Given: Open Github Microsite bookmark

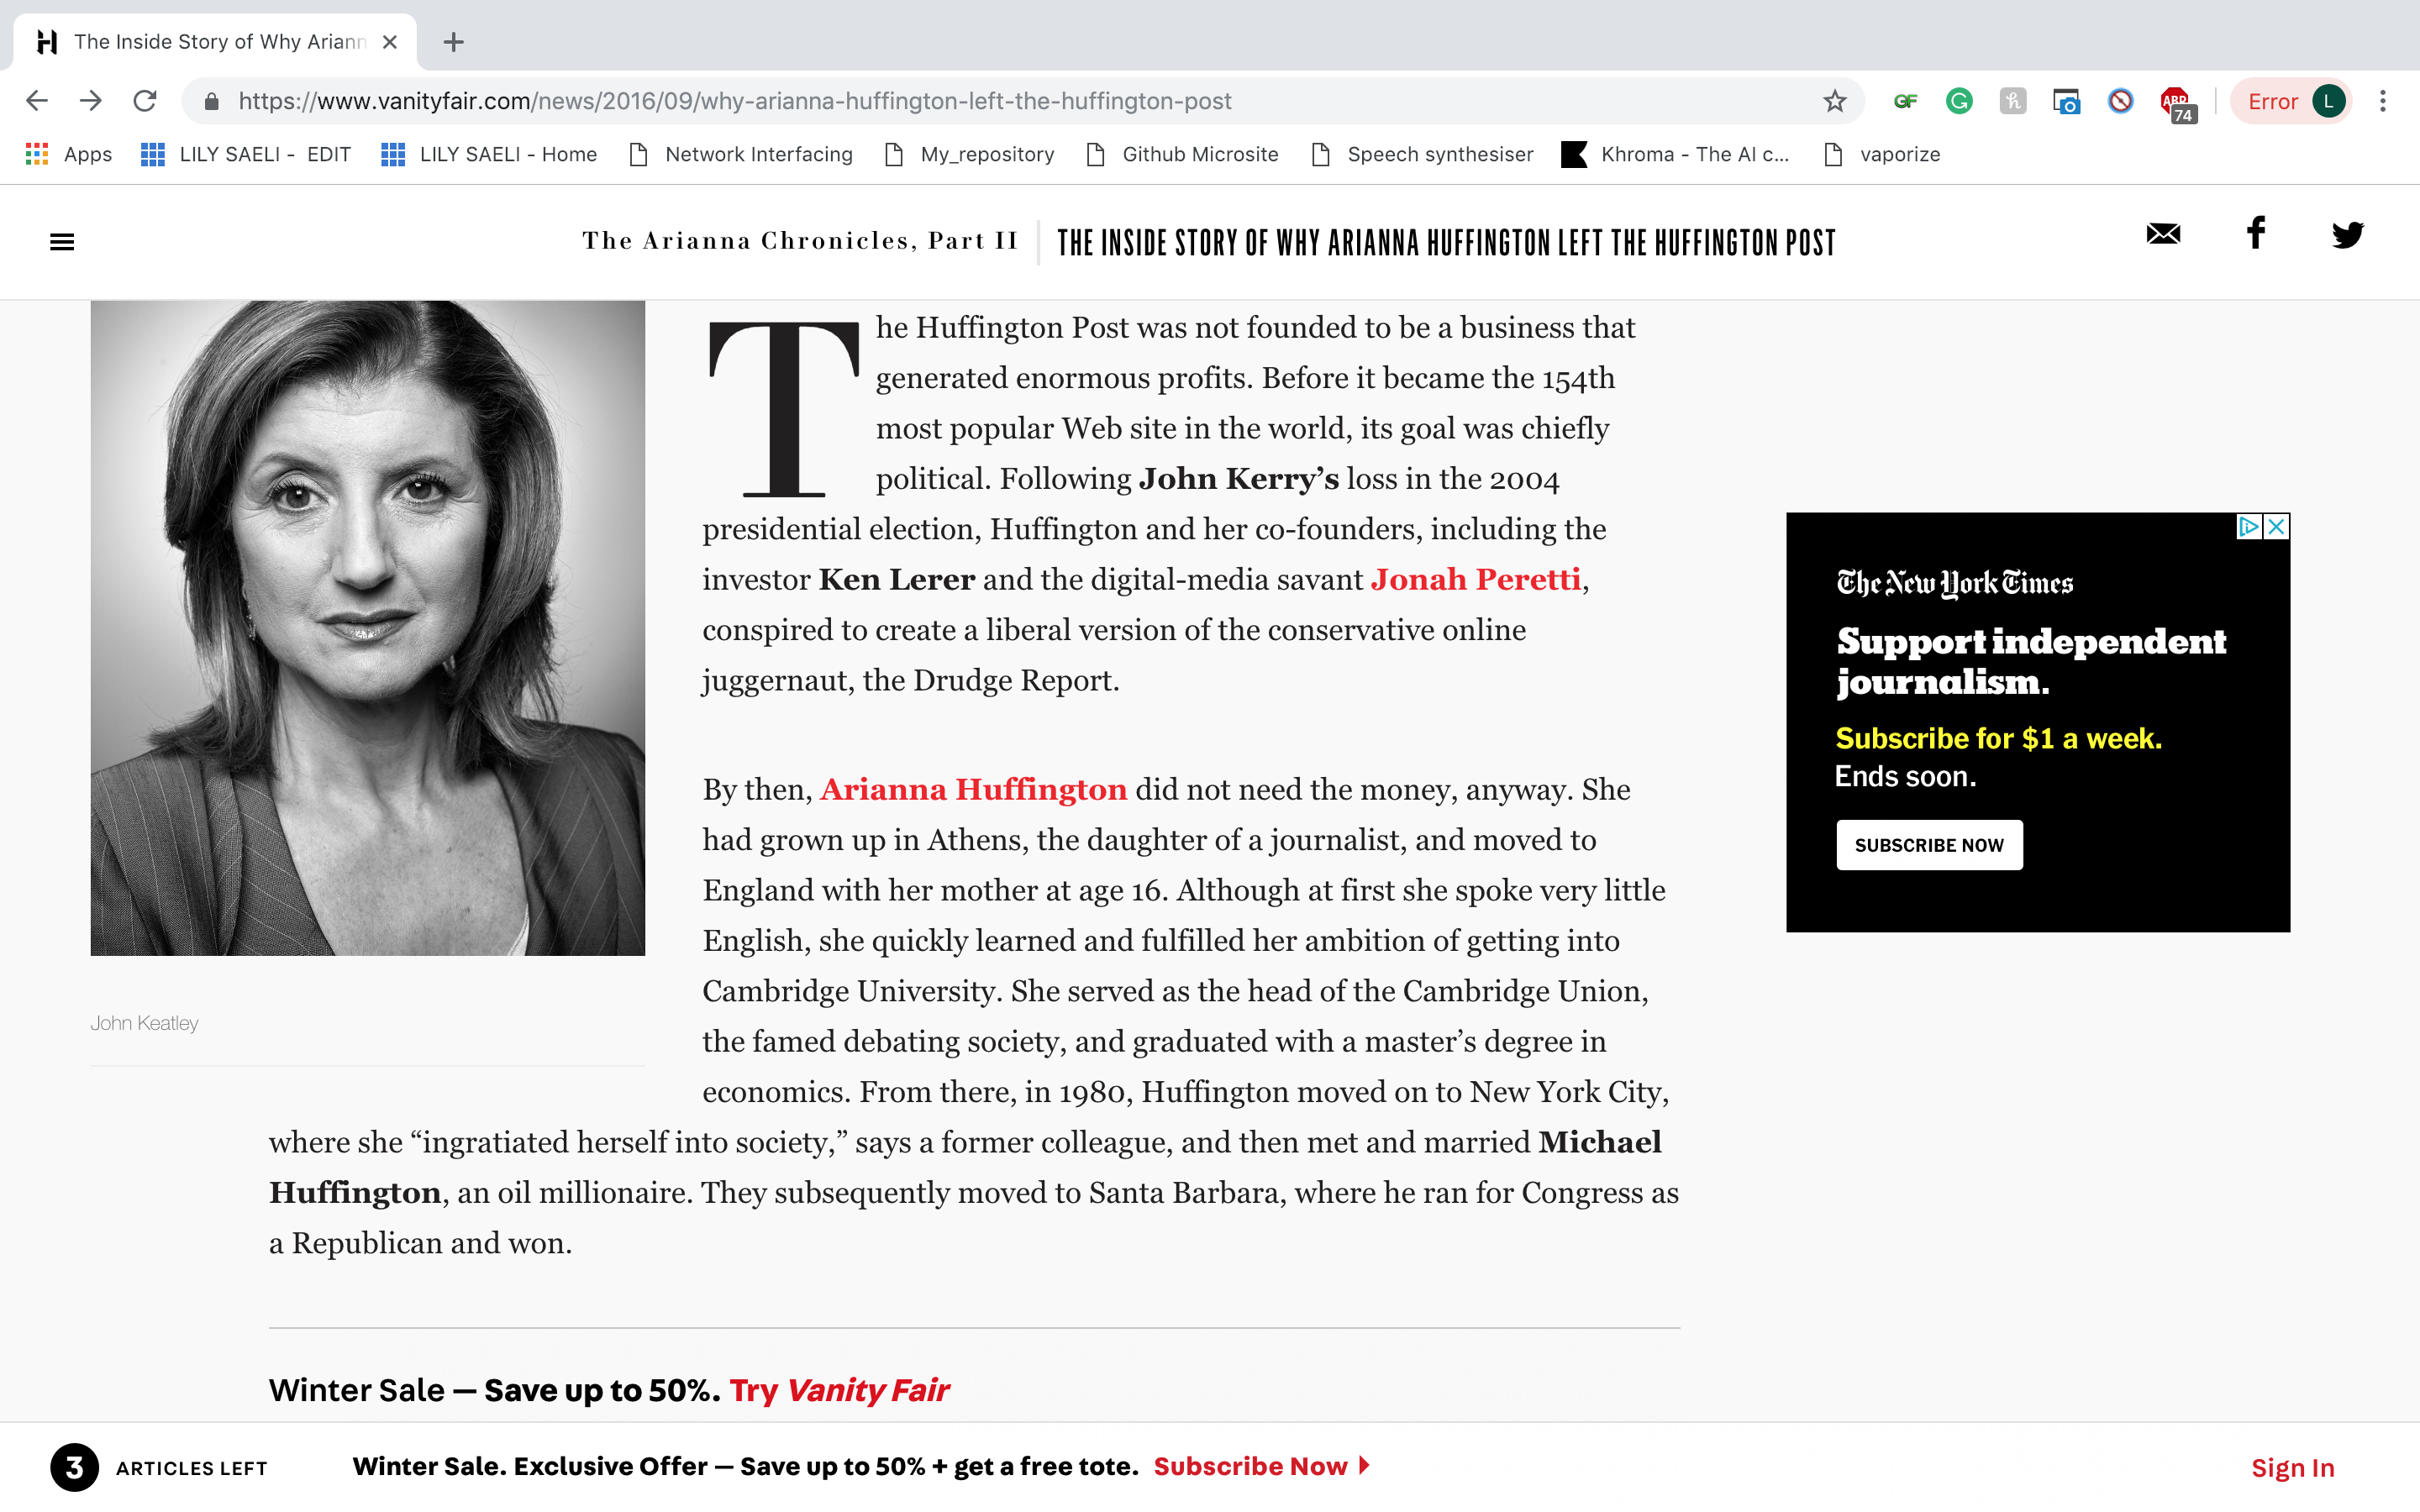Looking at the screenshot, I should tap(1183, 154).
